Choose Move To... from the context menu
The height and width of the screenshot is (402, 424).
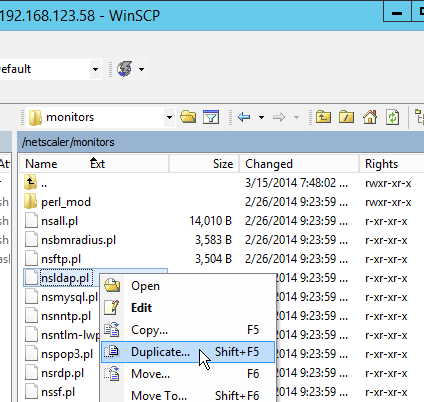point(188,396)
